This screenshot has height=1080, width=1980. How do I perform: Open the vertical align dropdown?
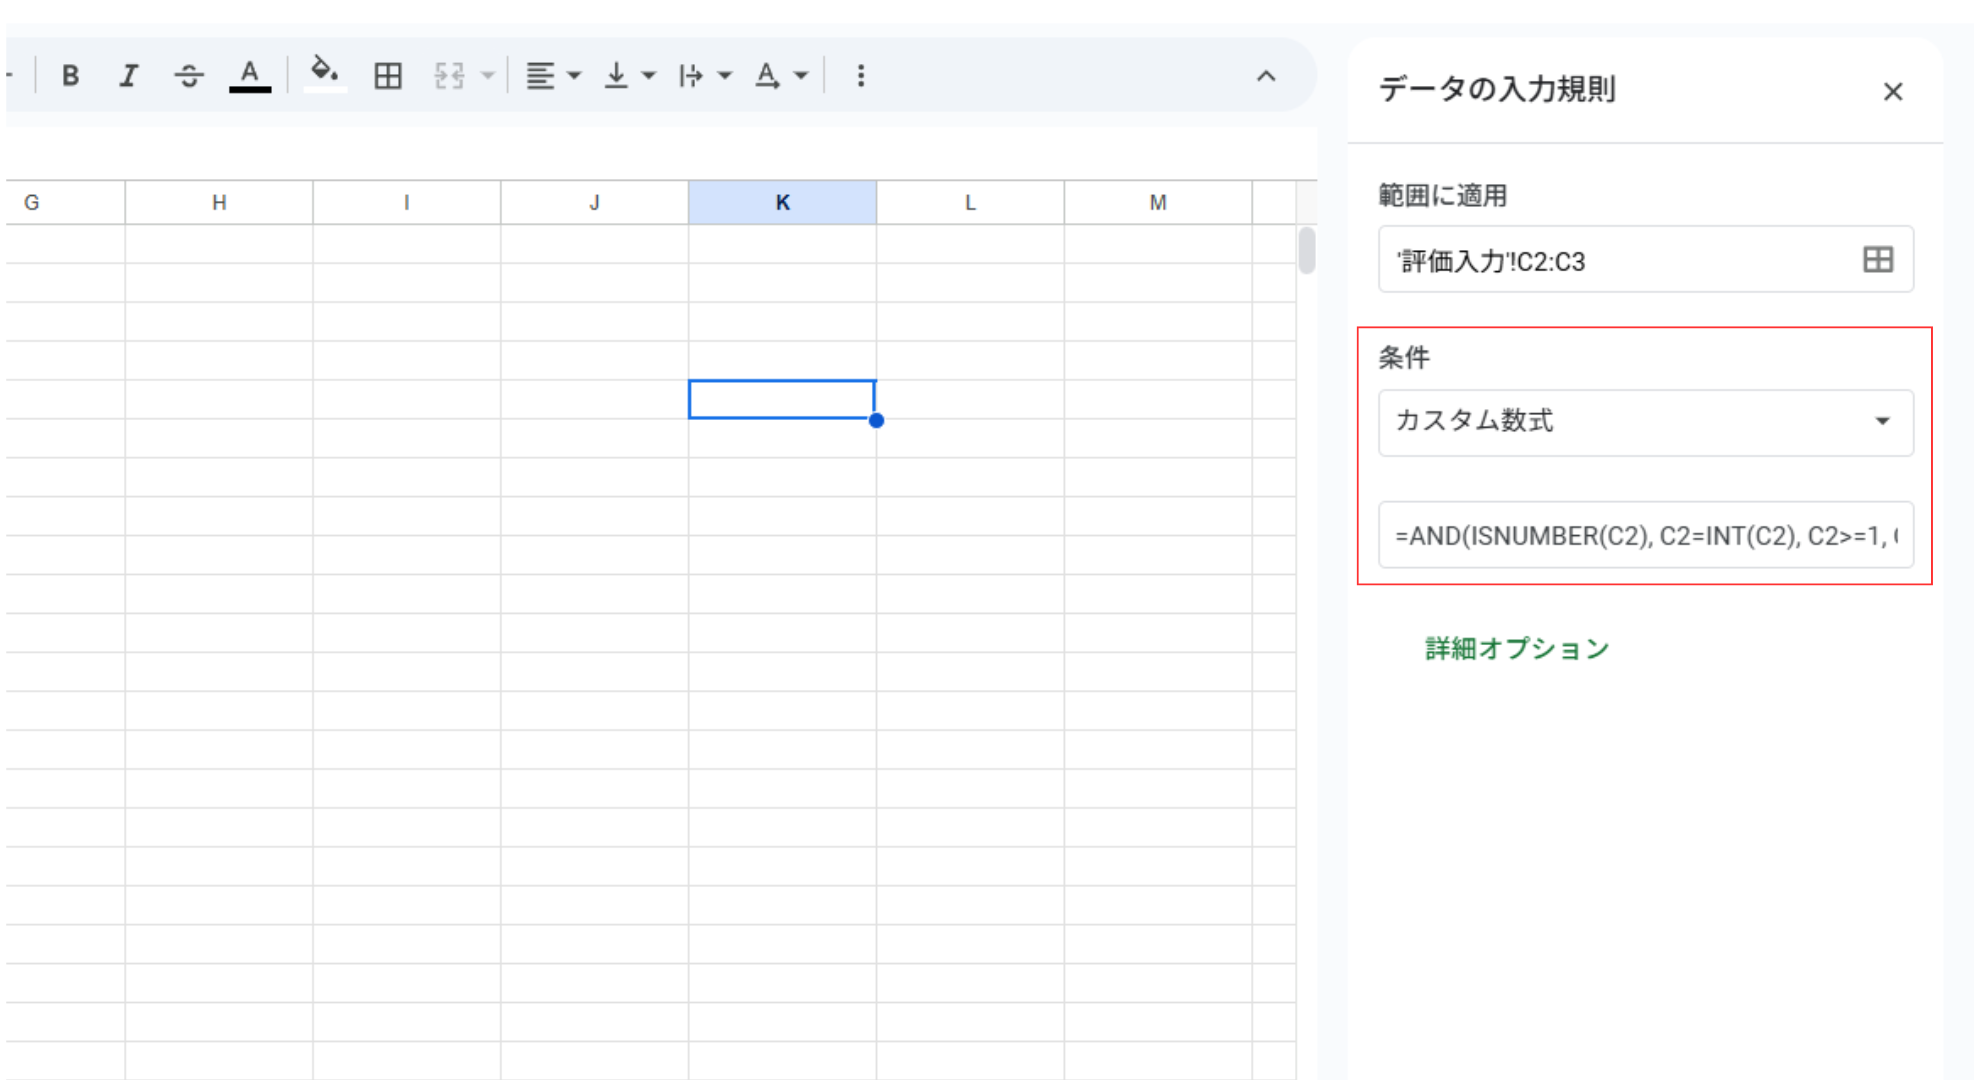(629, 76)
